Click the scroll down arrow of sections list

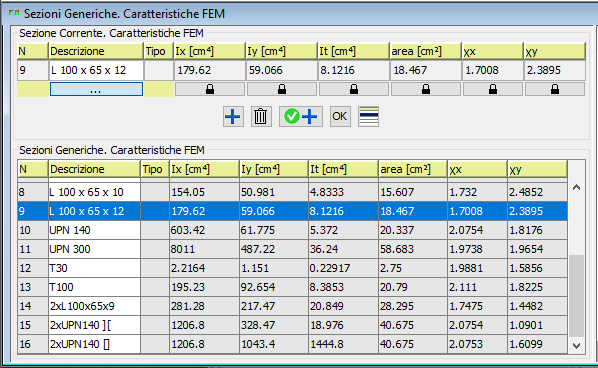coord(576,346)
